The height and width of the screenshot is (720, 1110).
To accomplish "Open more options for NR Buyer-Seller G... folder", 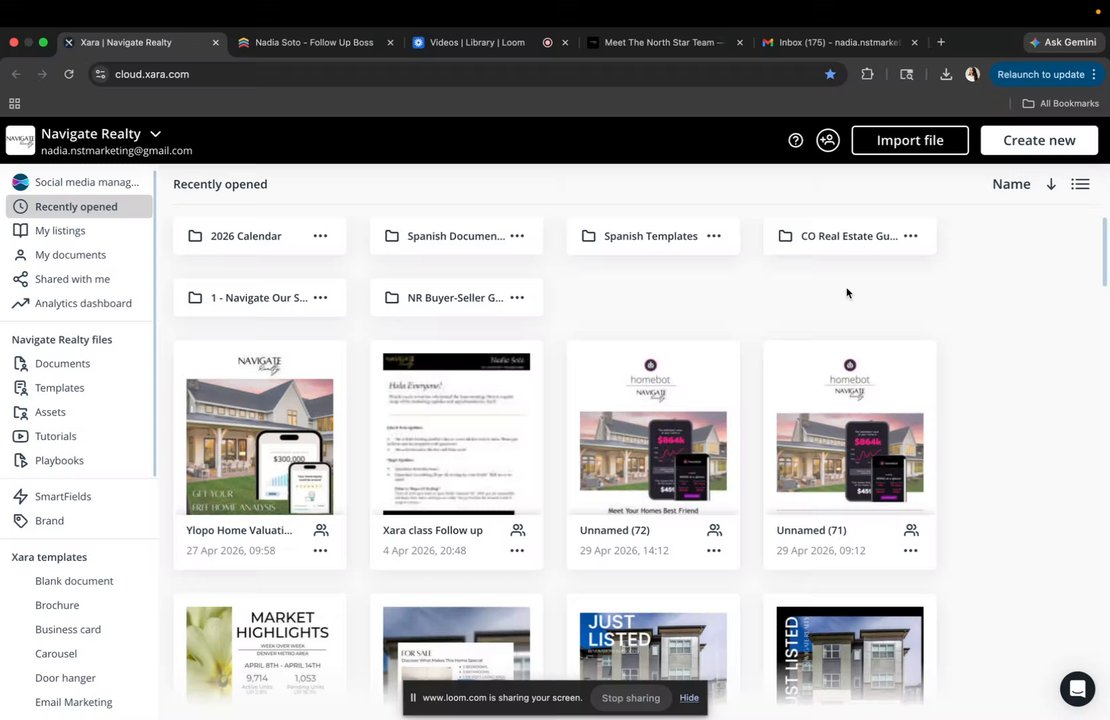I will [x=517, y=297].
